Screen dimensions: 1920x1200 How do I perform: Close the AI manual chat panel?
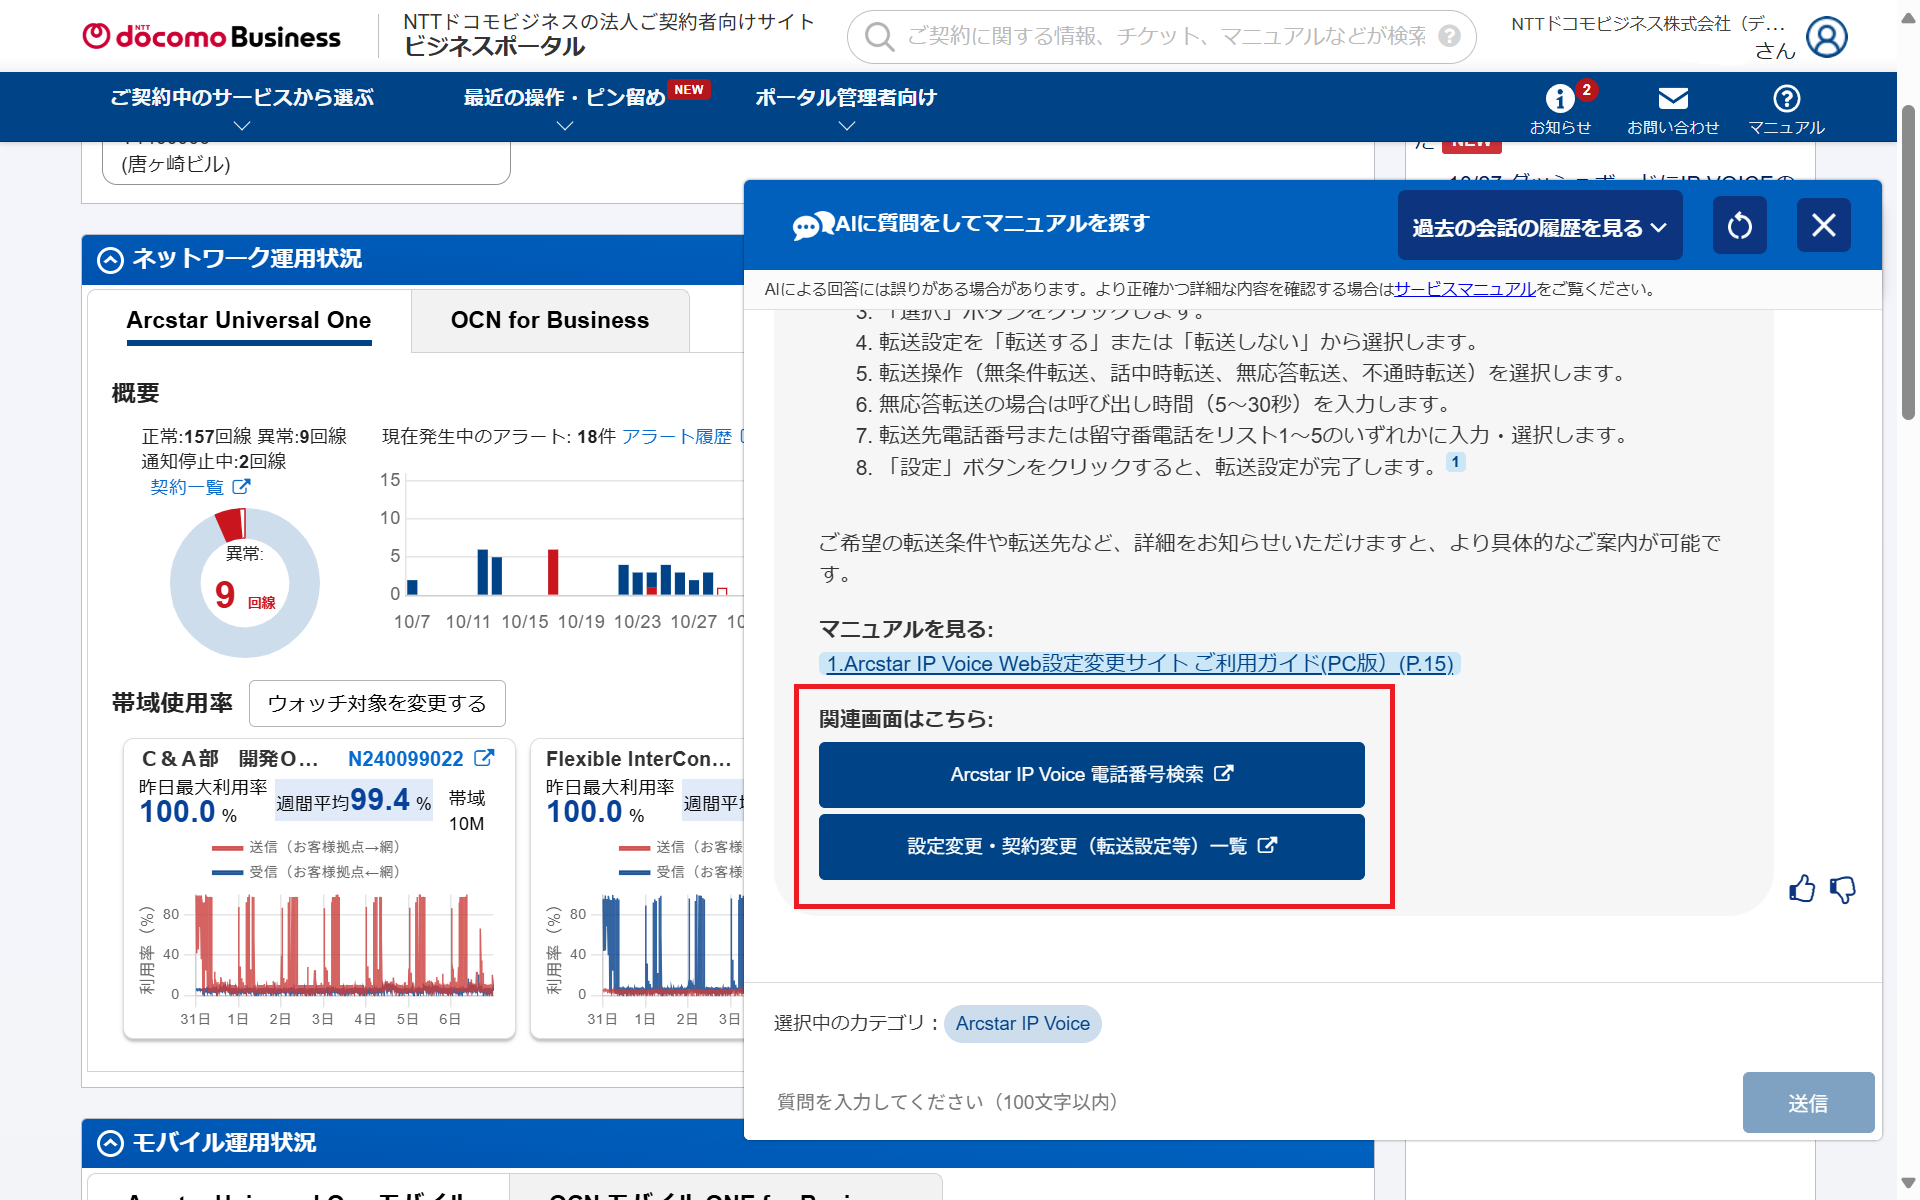pos(1823,225)
